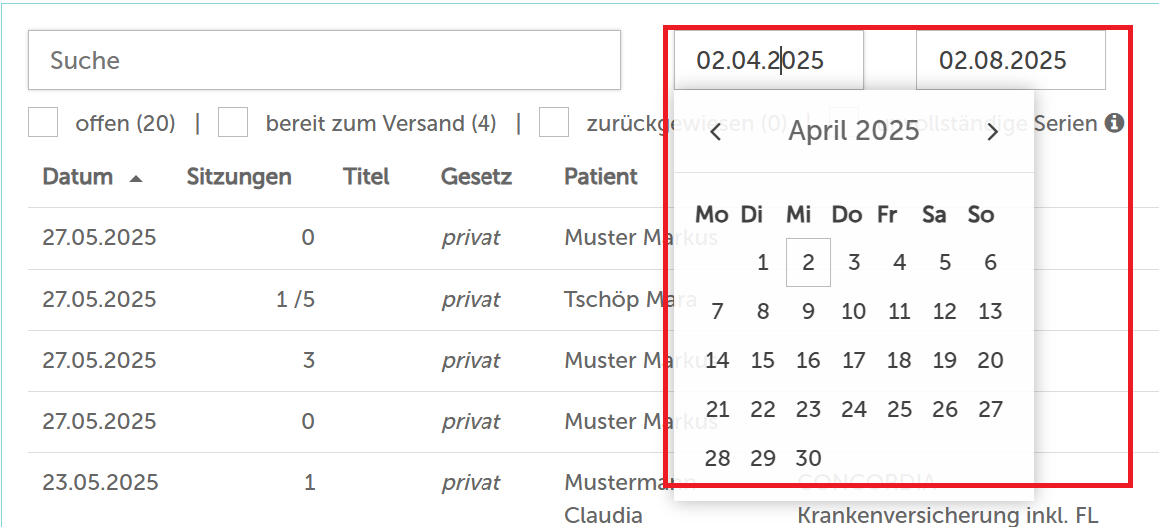Toggle the offen (20) checkbox
This screenshot has height=527, width=1159.
tap(43, 122)
